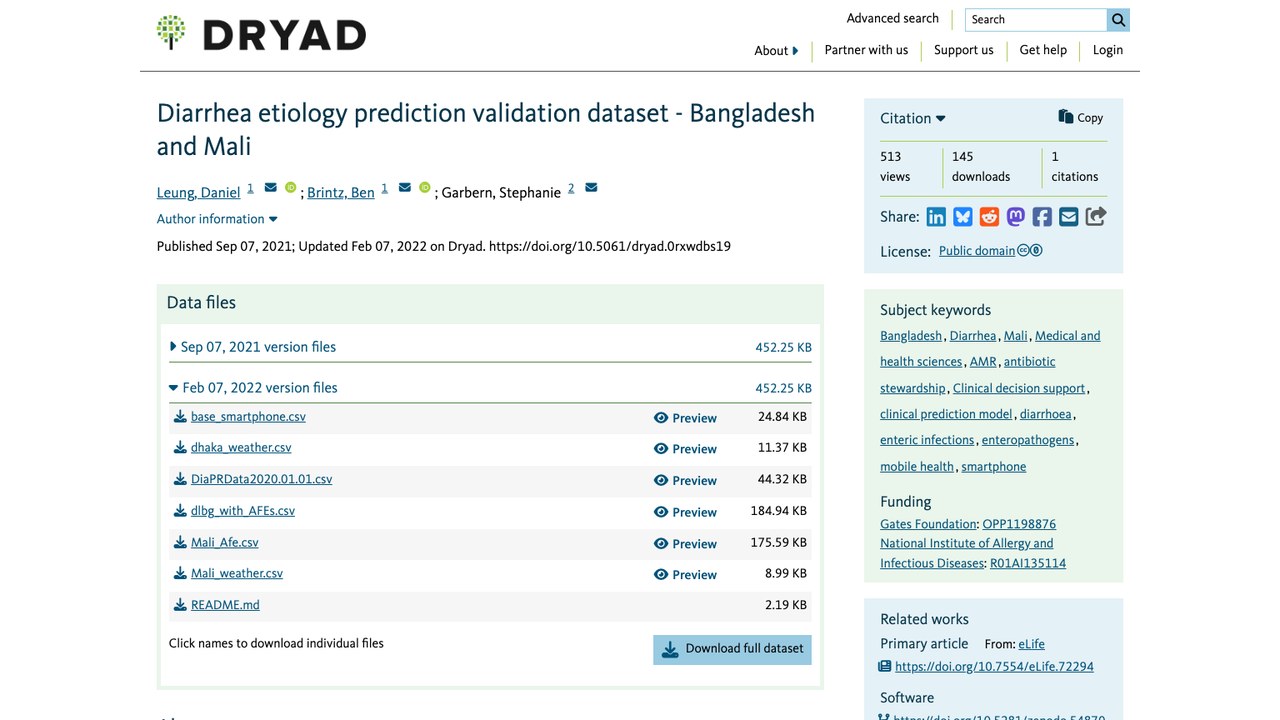
Task: Preview dlbg_with_AFEs.csv file
Action: point(685,512)
